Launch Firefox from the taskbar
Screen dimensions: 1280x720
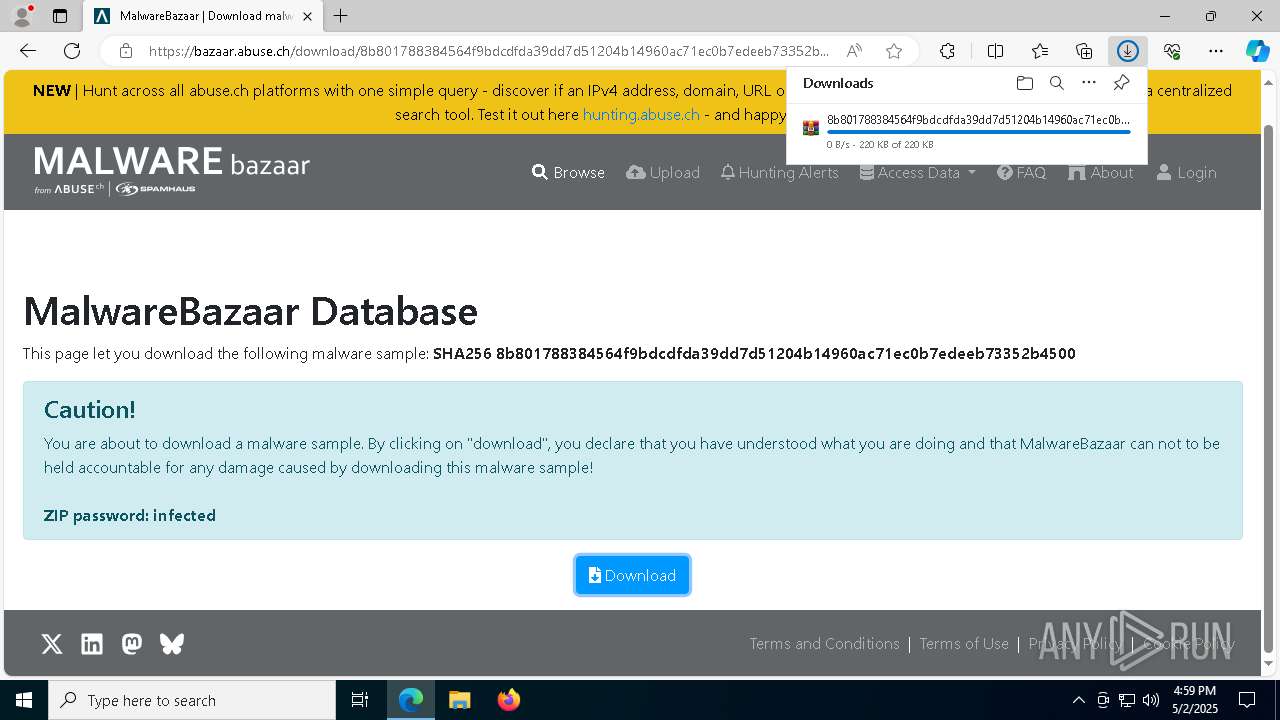click(x=509, y=700)
